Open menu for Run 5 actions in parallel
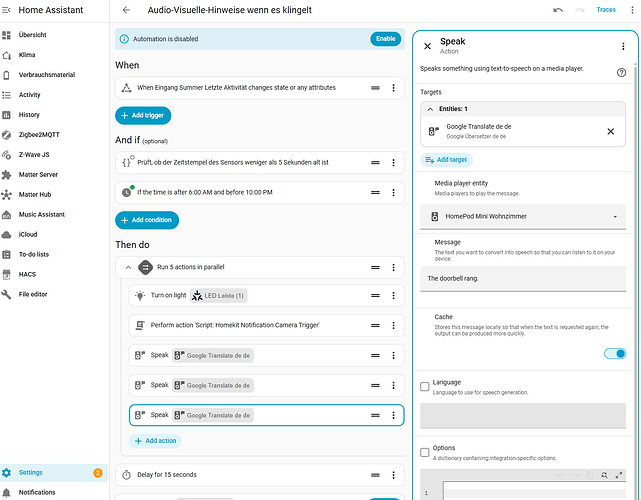This screenshot has height=500, width=641. 393,267
